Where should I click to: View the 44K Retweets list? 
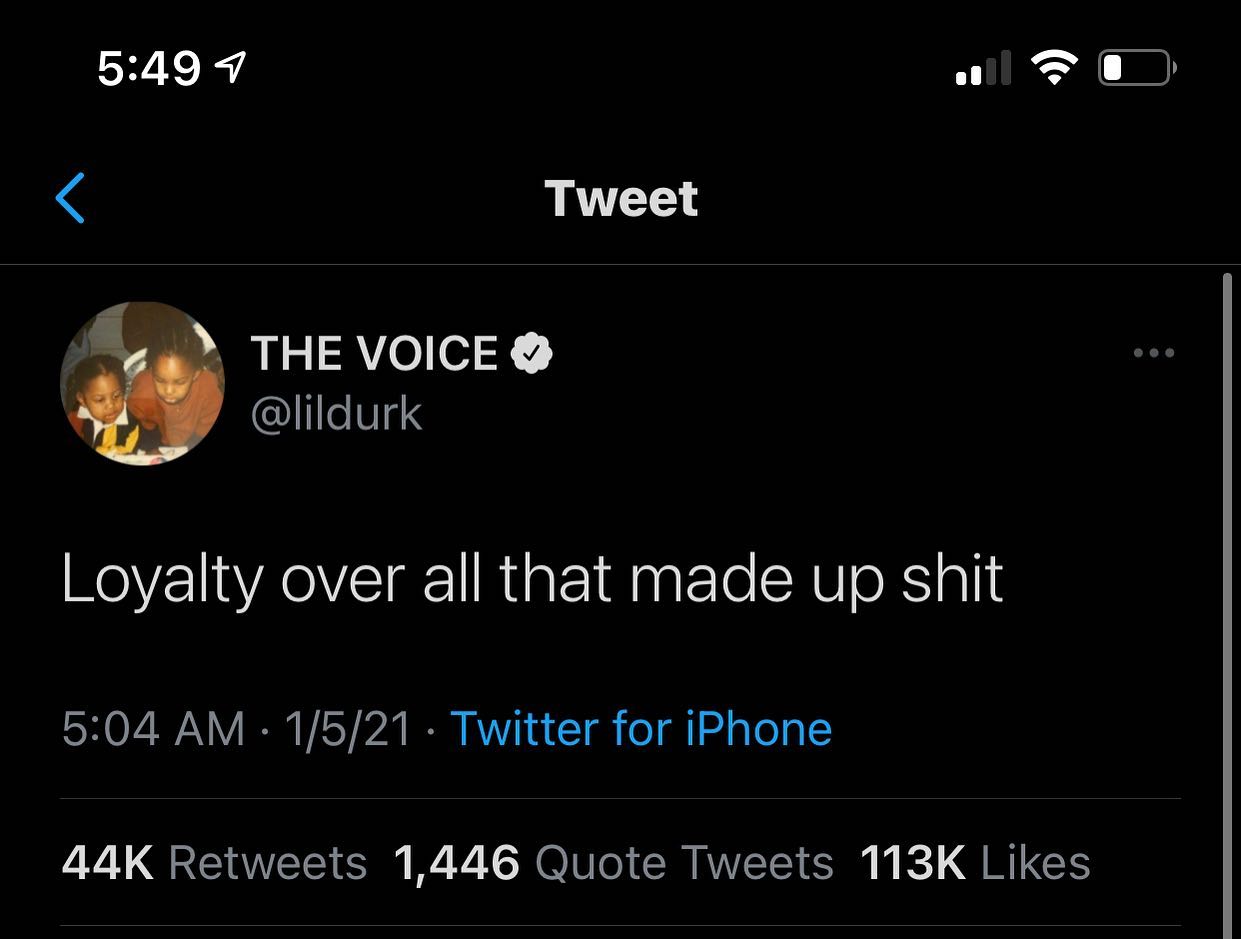point(214,863)
